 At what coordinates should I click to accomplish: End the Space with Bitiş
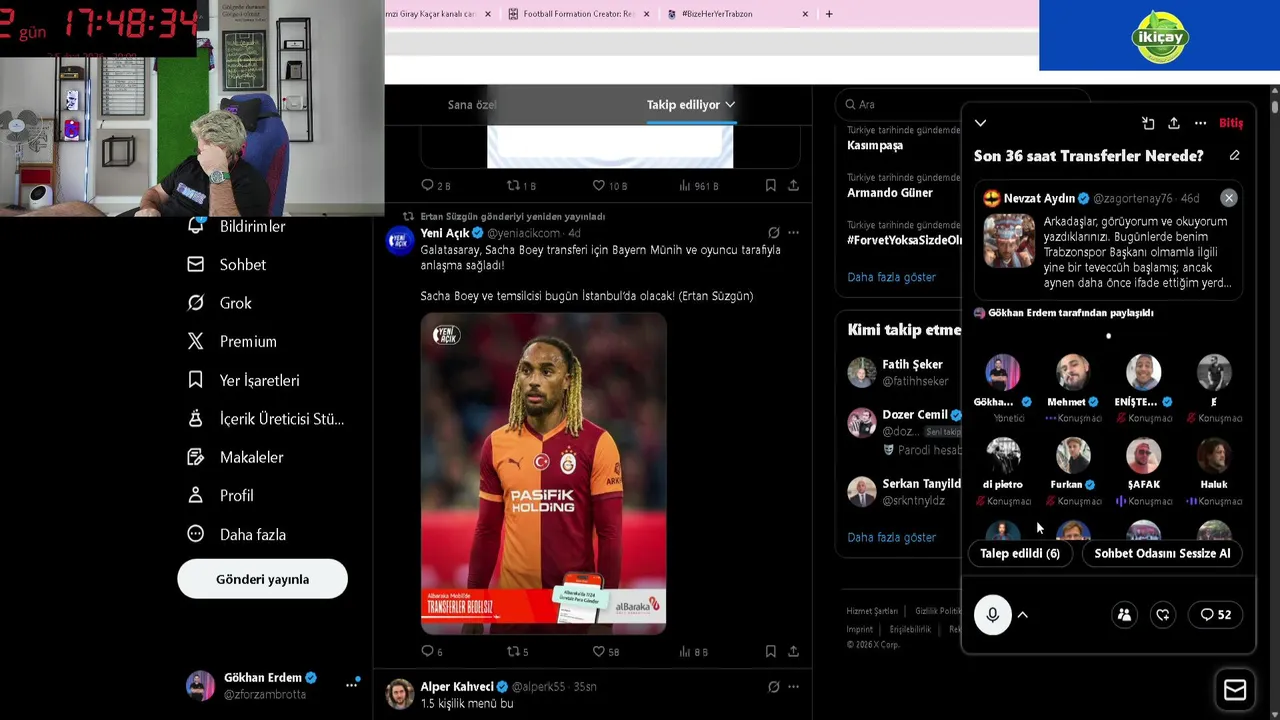1231,123
